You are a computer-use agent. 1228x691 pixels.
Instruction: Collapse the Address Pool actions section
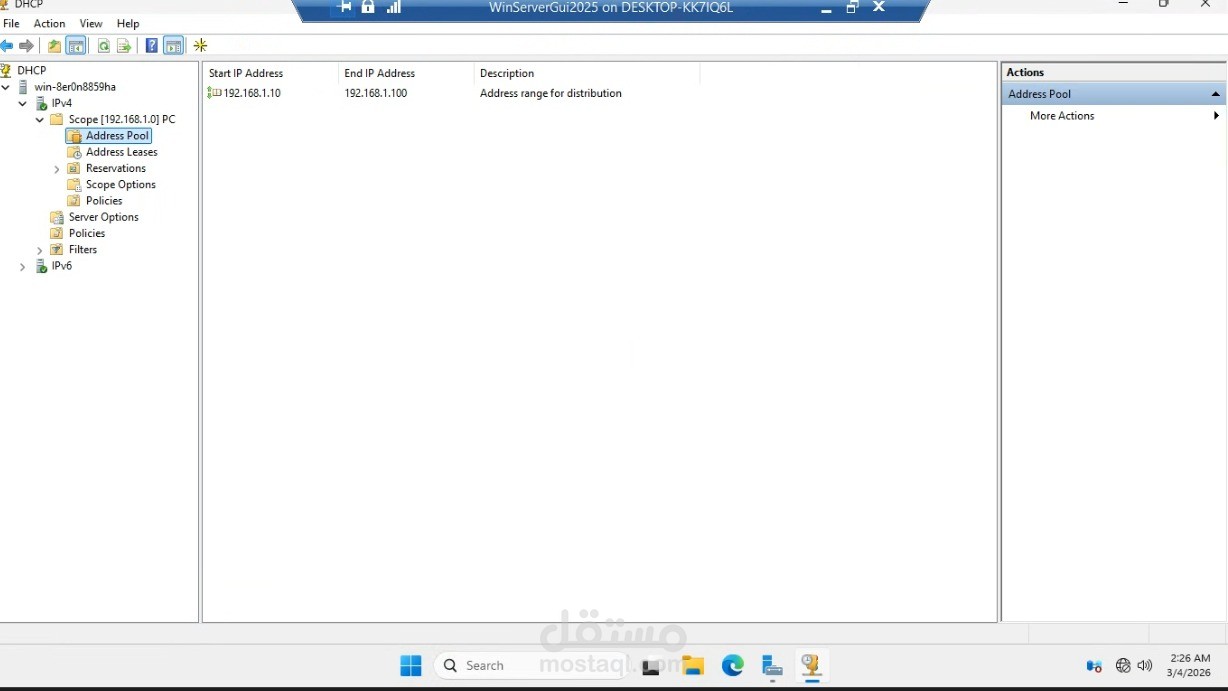coord(1216,94)
